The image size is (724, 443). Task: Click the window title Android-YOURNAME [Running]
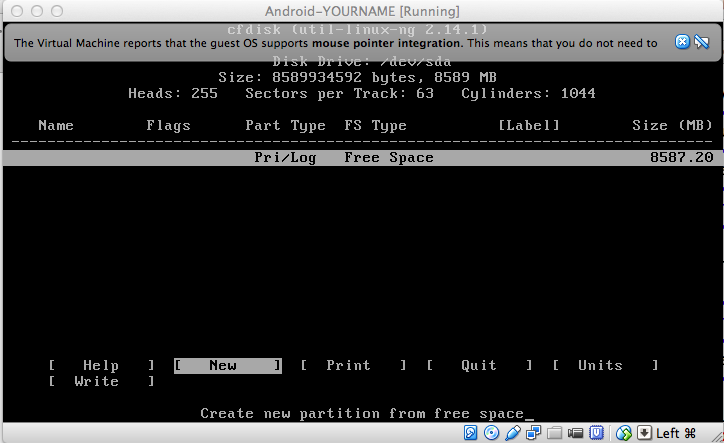point(362,11)
